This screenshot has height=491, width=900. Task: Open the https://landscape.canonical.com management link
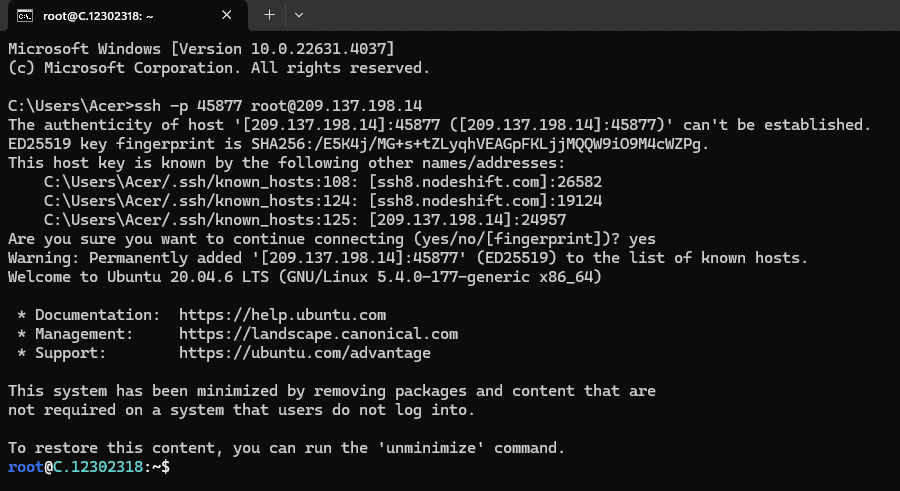319,334
